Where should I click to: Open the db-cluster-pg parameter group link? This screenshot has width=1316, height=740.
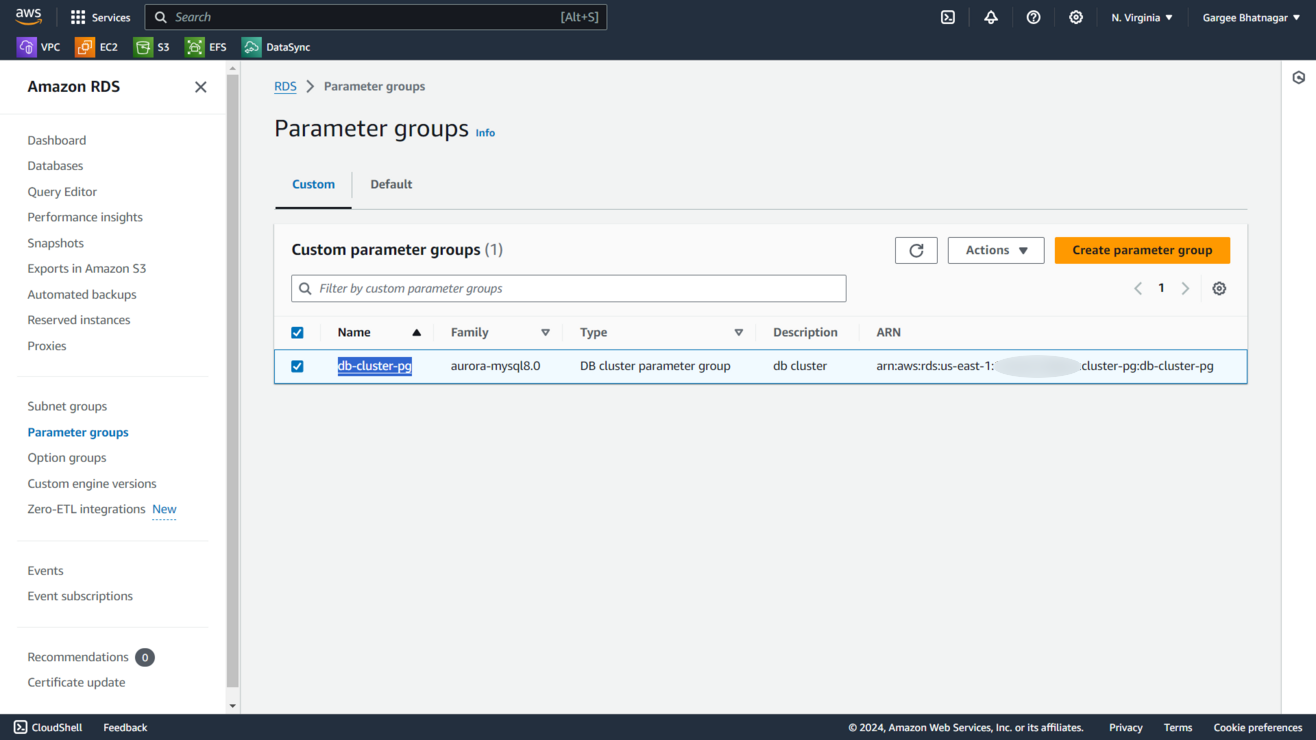[x=375, y=366]
